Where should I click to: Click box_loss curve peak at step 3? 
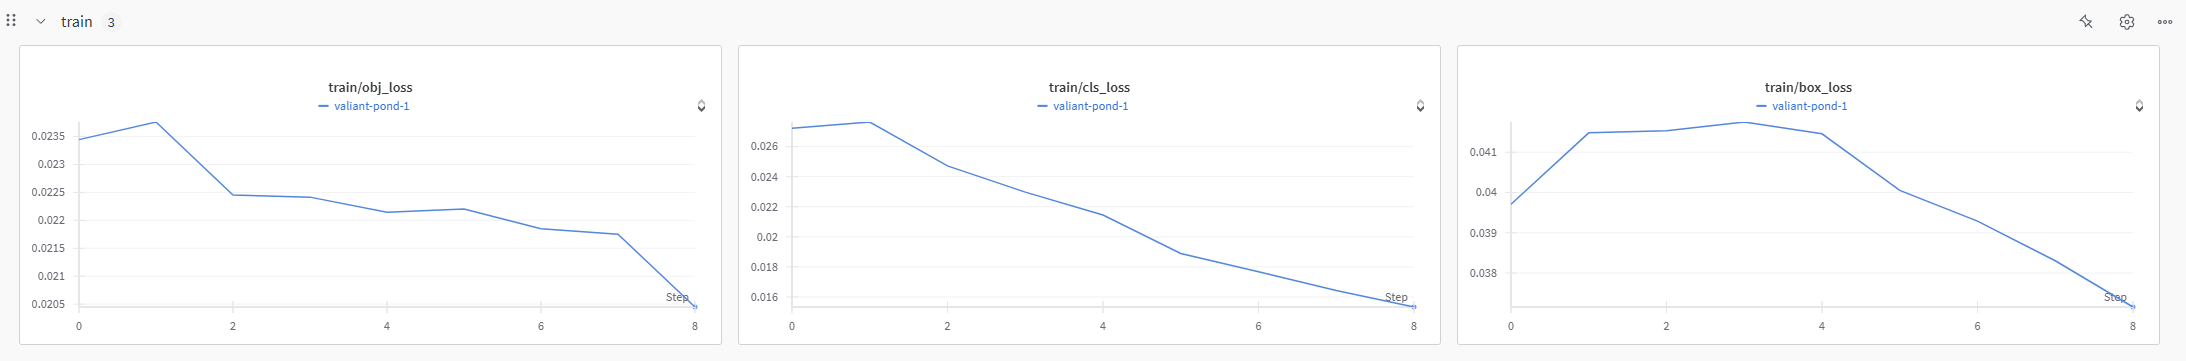(x=1744, y=122)
